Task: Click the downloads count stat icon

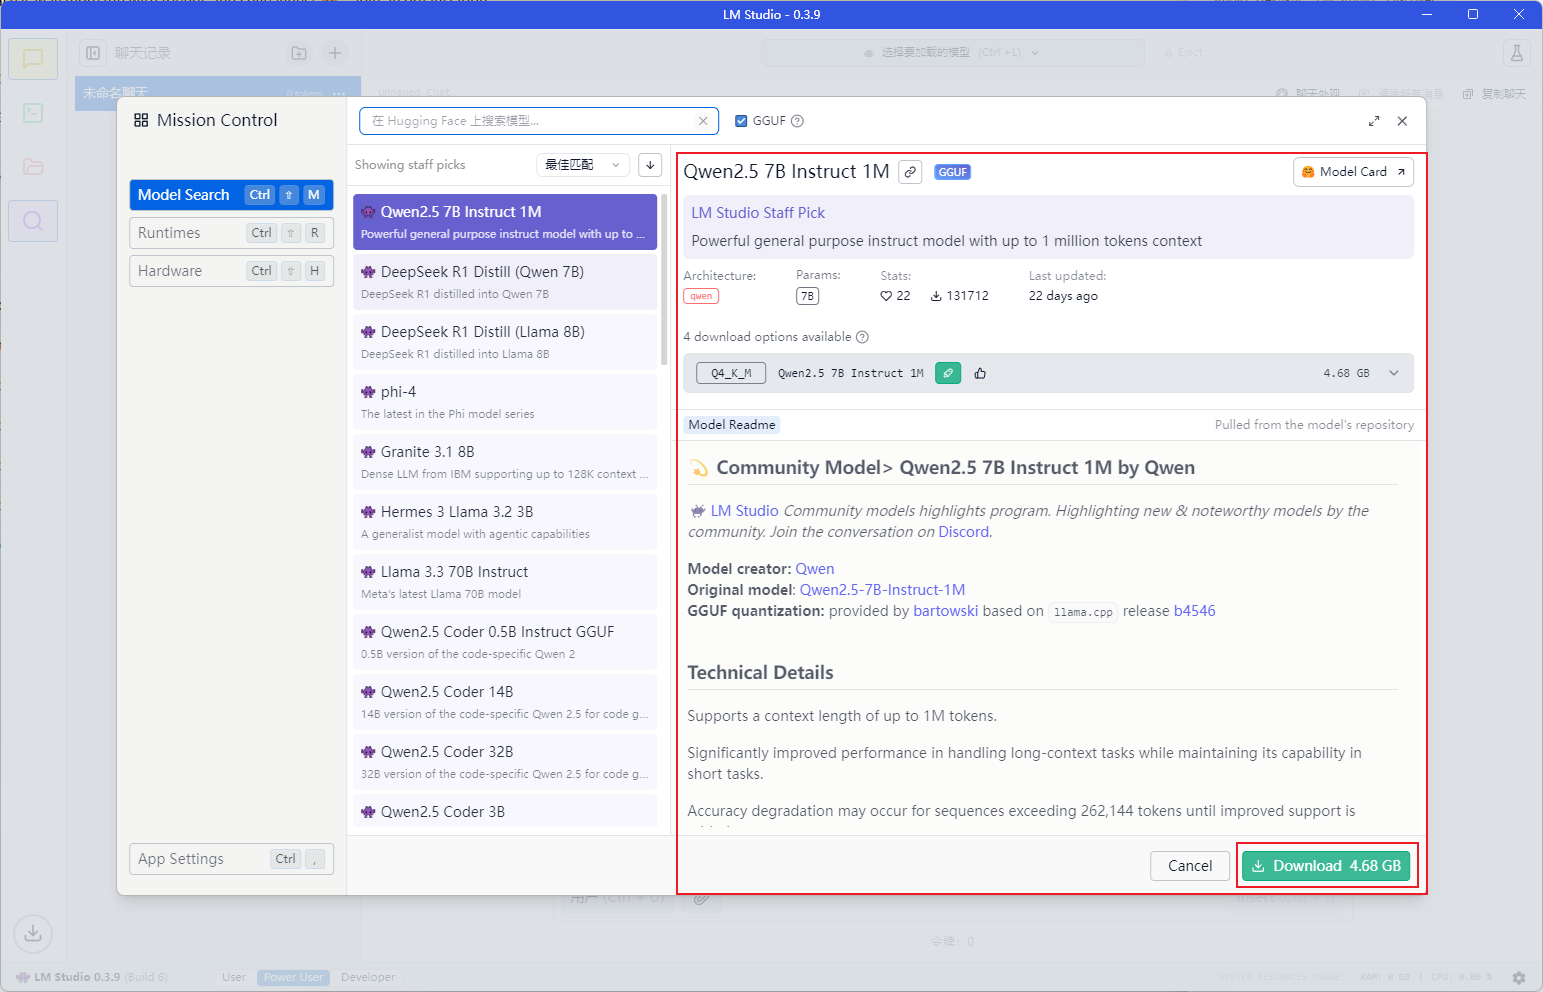Action: tap(936, 296)
